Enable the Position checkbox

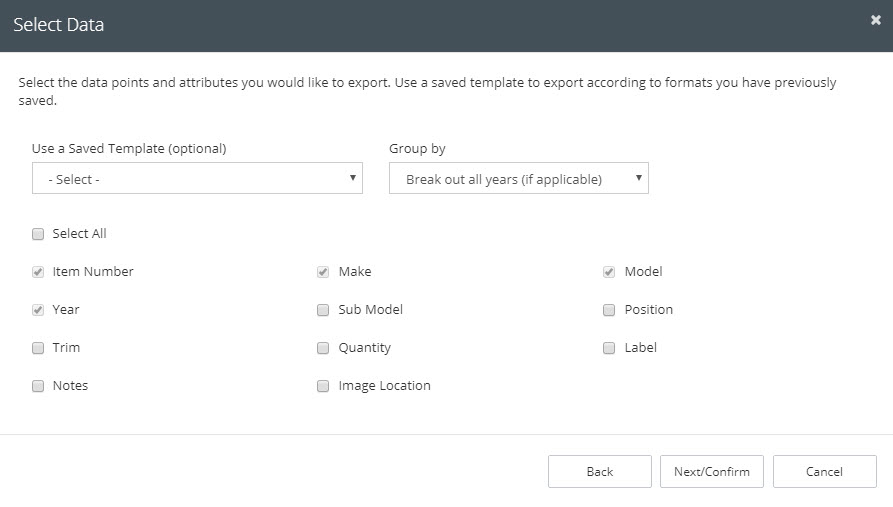click(609, 310)
